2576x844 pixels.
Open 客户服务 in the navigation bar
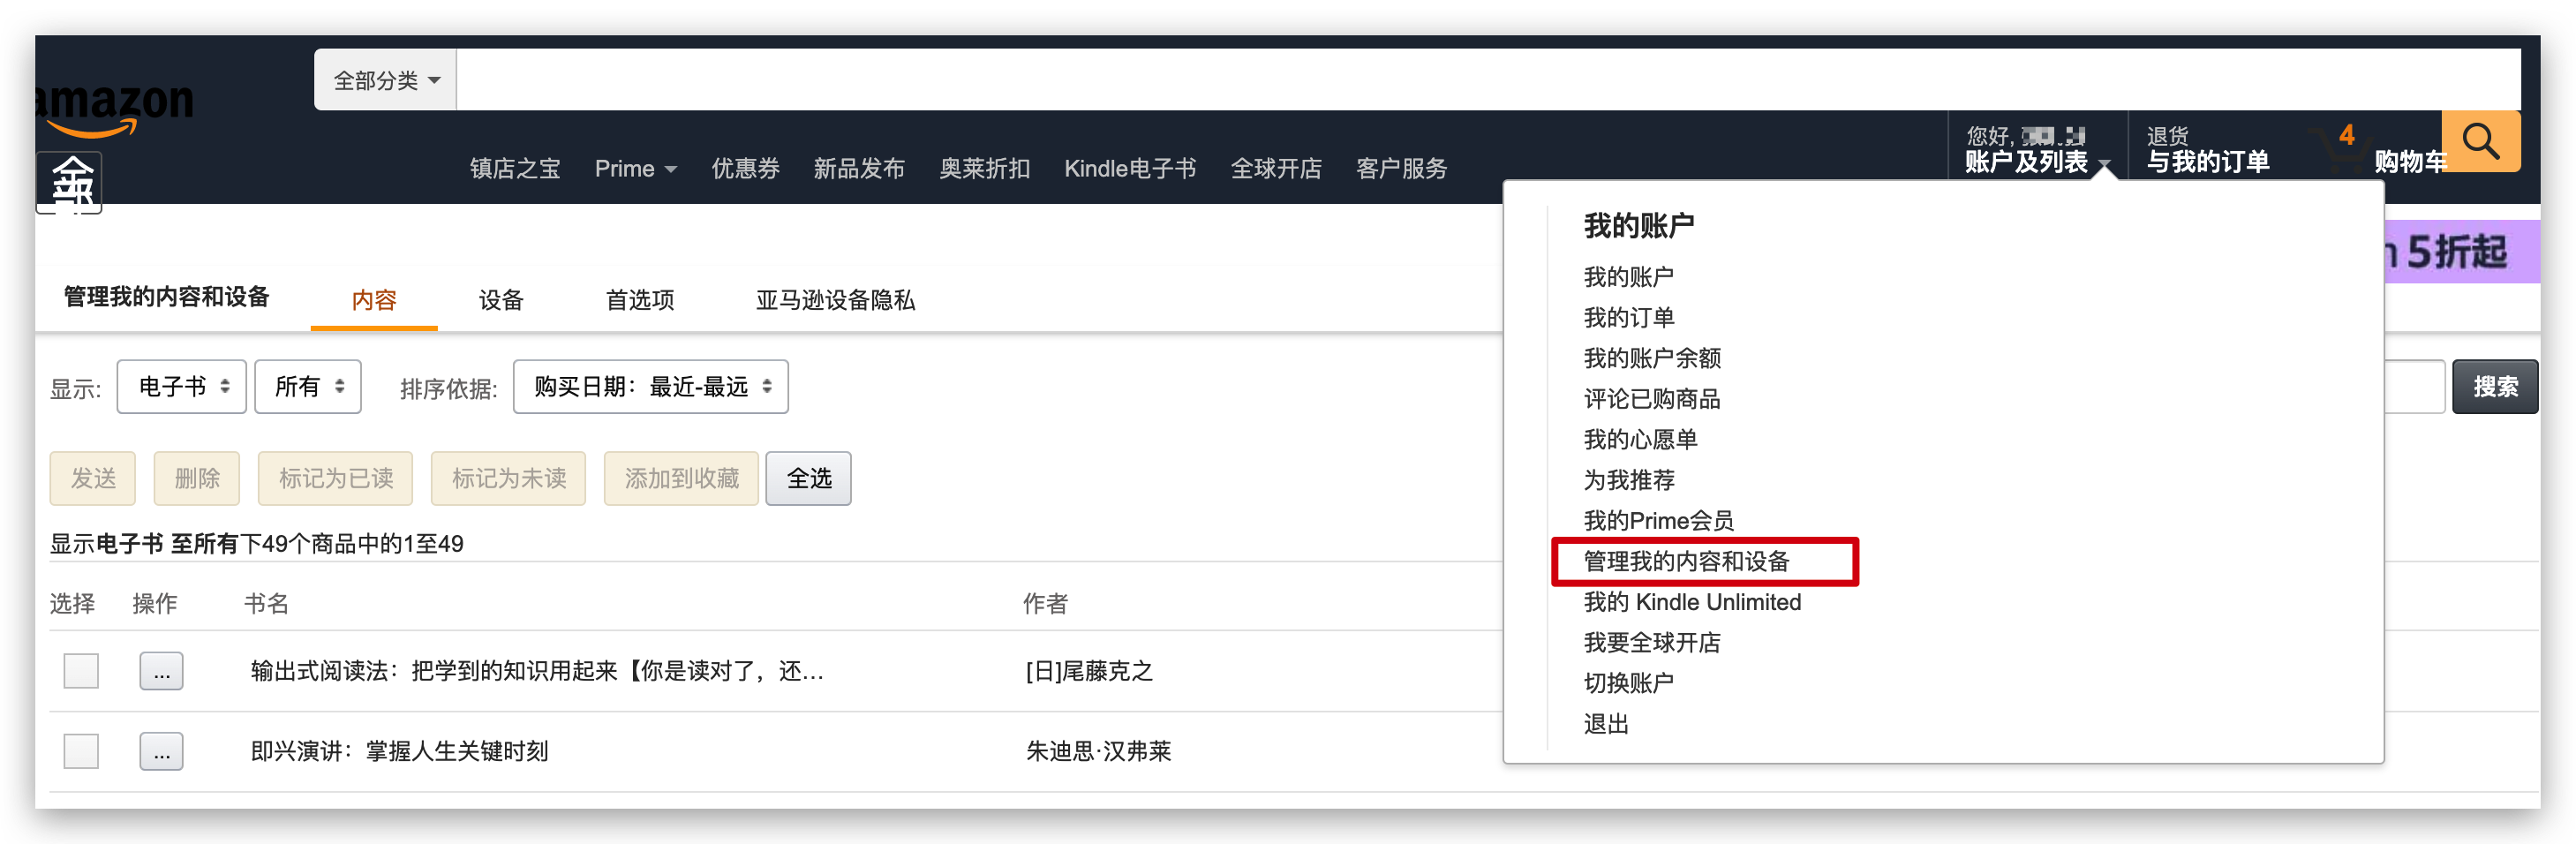pos(1402,168)
